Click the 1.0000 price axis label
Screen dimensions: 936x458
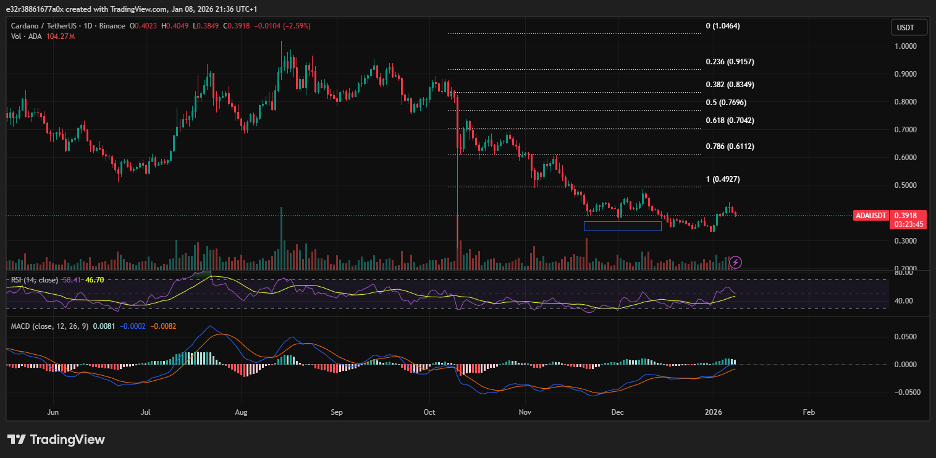[906, 46]
